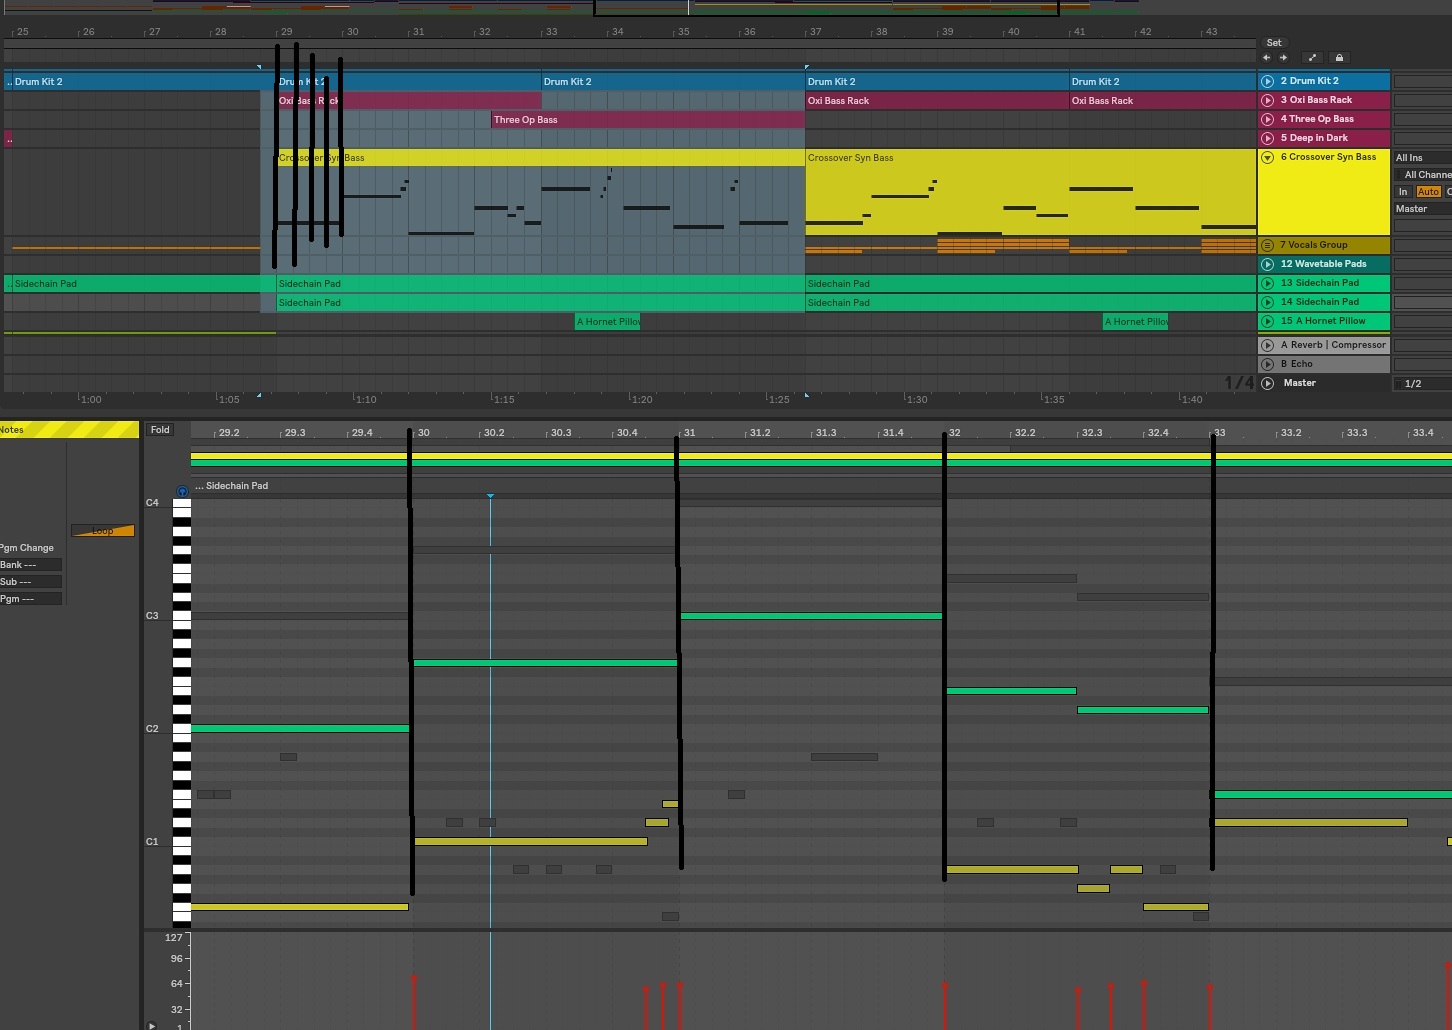
Task: Click the C4 piano key
Action: click(181, 503)
